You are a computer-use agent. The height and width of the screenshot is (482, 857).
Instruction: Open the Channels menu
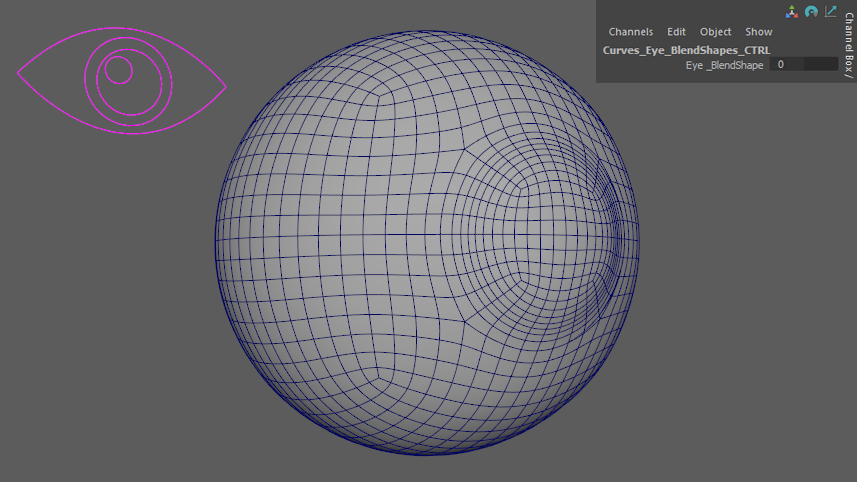point(631,32)
